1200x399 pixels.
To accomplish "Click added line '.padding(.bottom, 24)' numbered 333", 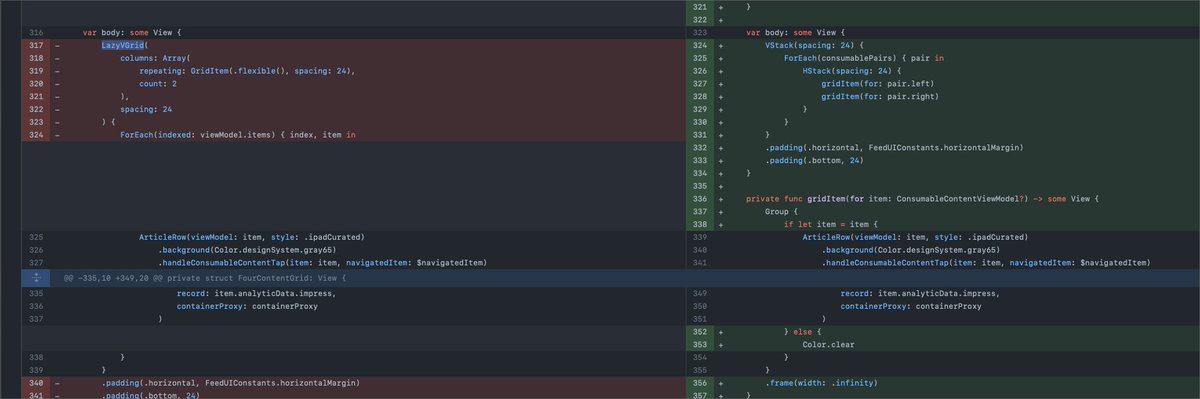I will 813,160.
